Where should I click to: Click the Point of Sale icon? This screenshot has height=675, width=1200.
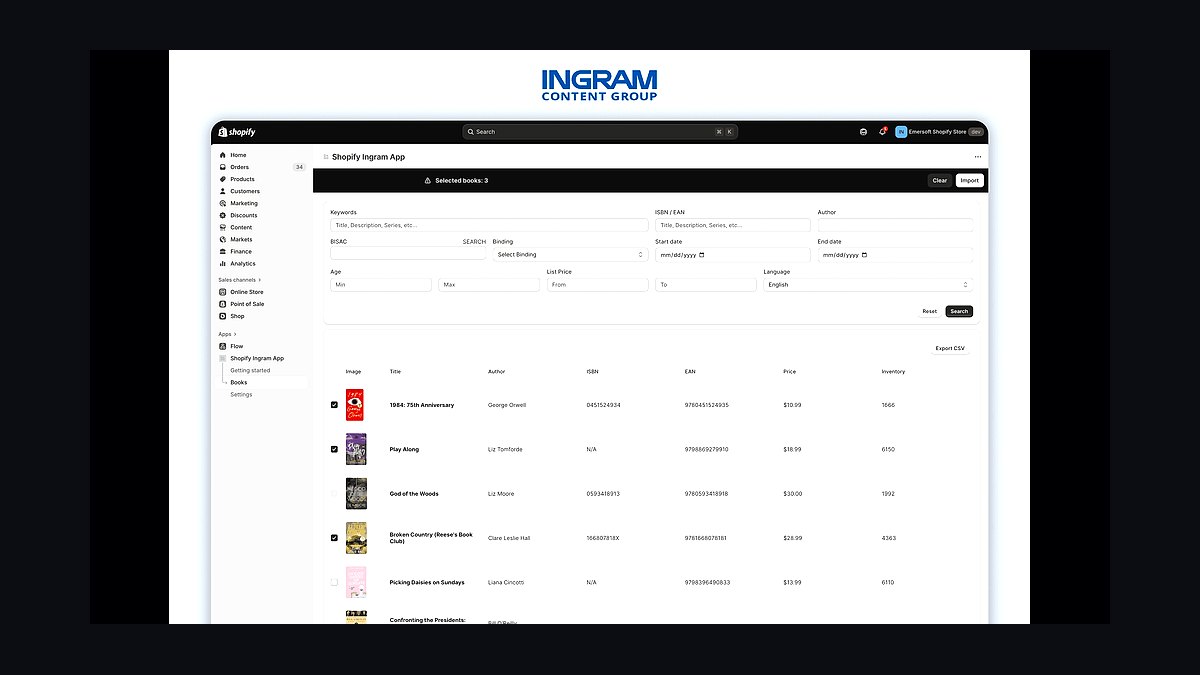222,304
